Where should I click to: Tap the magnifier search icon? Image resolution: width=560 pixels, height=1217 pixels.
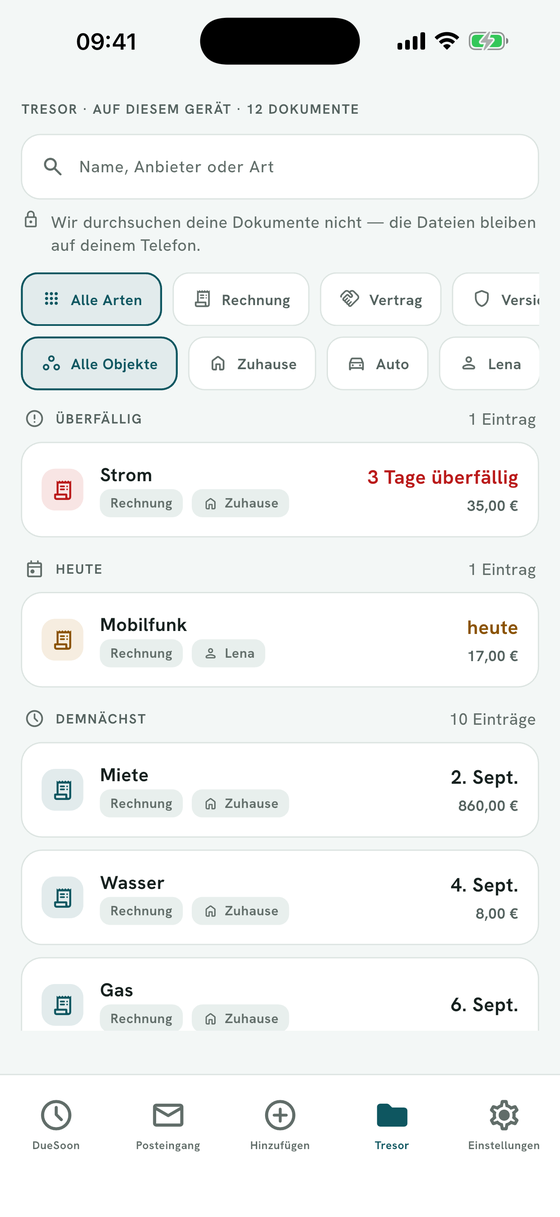(x=53, y=167)
